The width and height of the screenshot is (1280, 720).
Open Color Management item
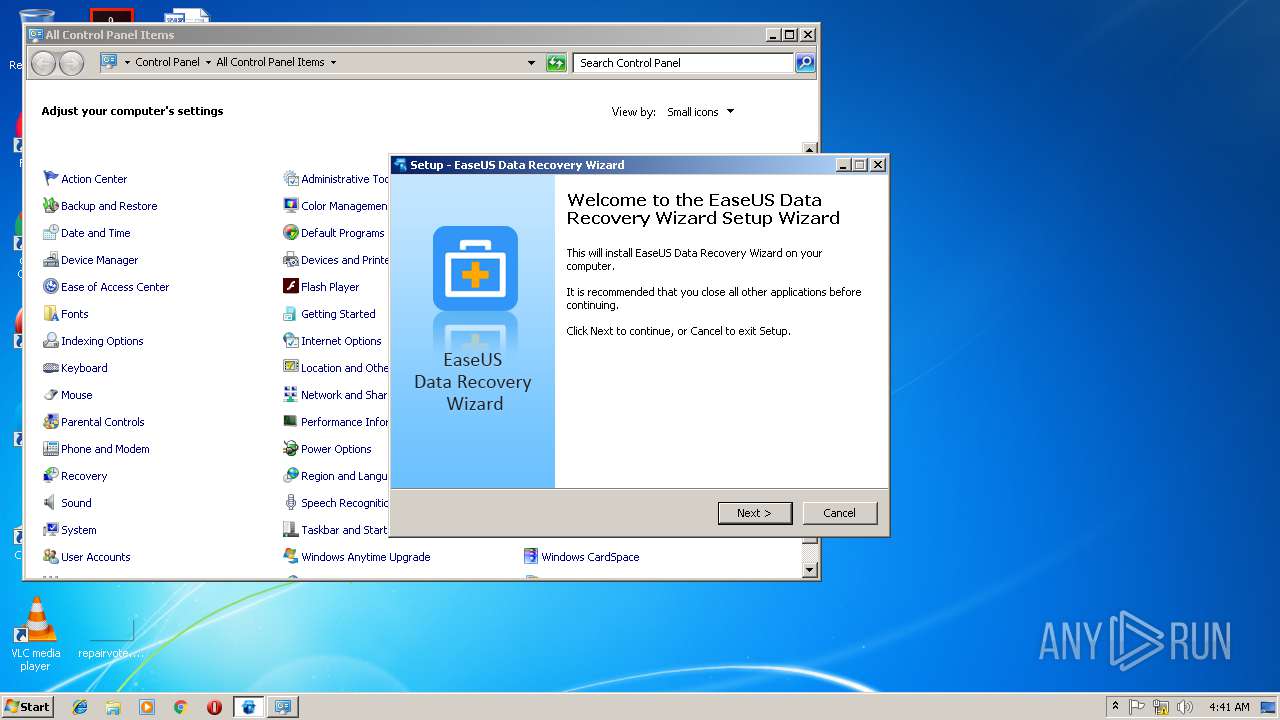tap(336, 206)
